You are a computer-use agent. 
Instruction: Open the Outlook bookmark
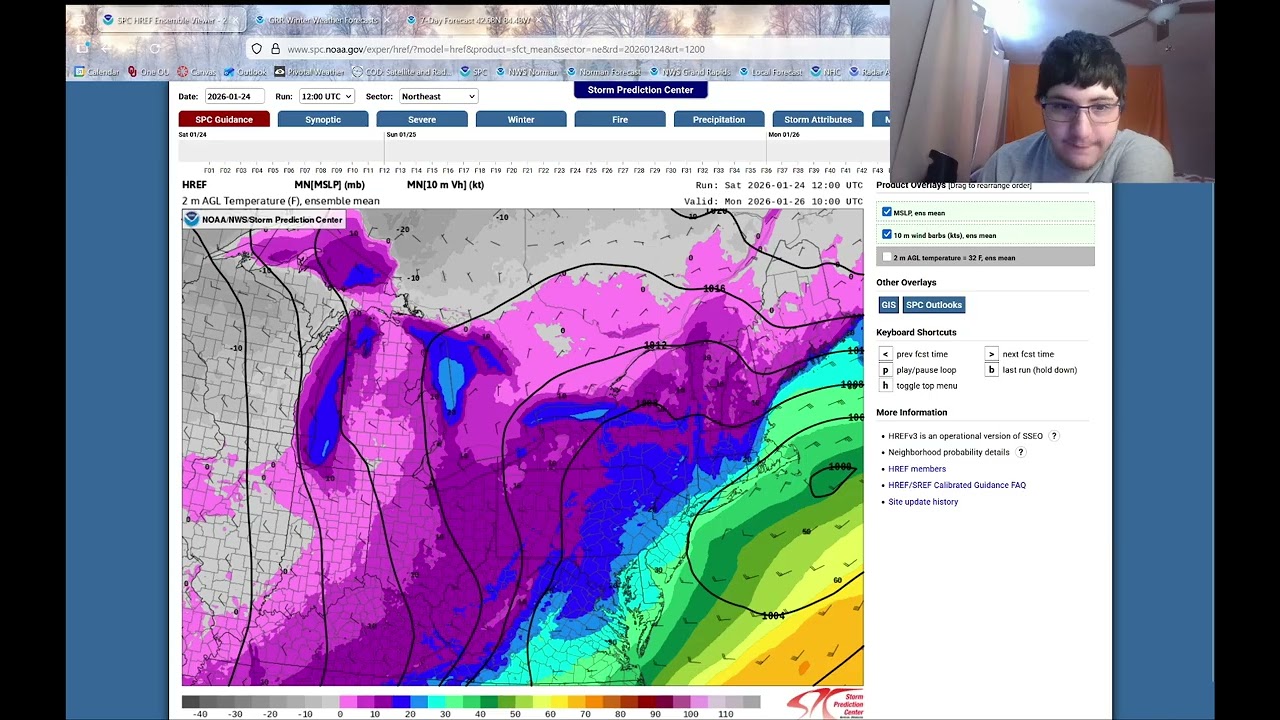[245, 72]
